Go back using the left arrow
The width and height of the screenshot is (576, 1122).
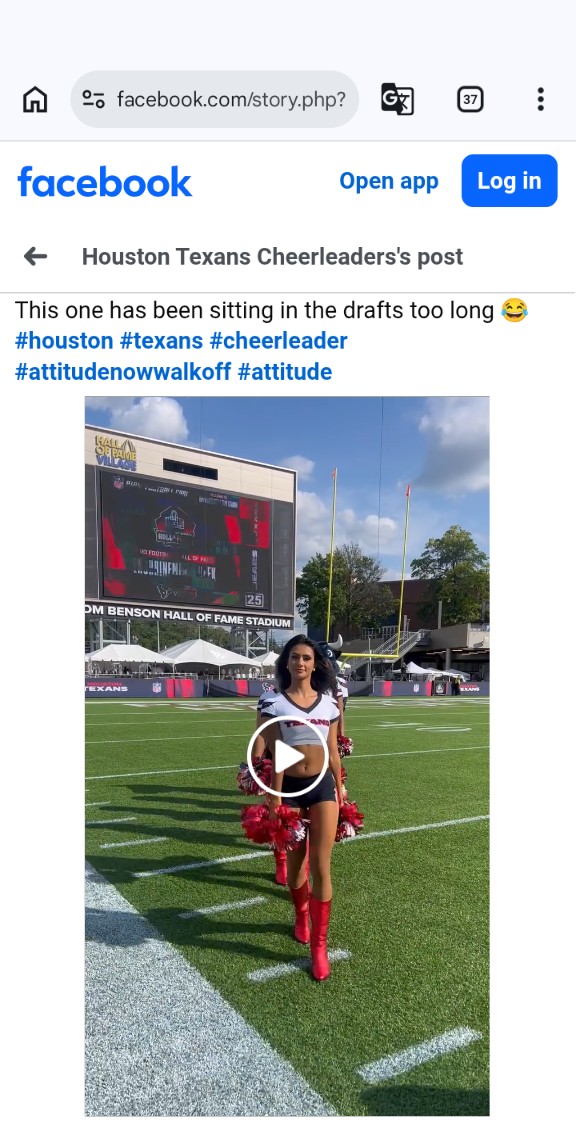coord(35,256)
